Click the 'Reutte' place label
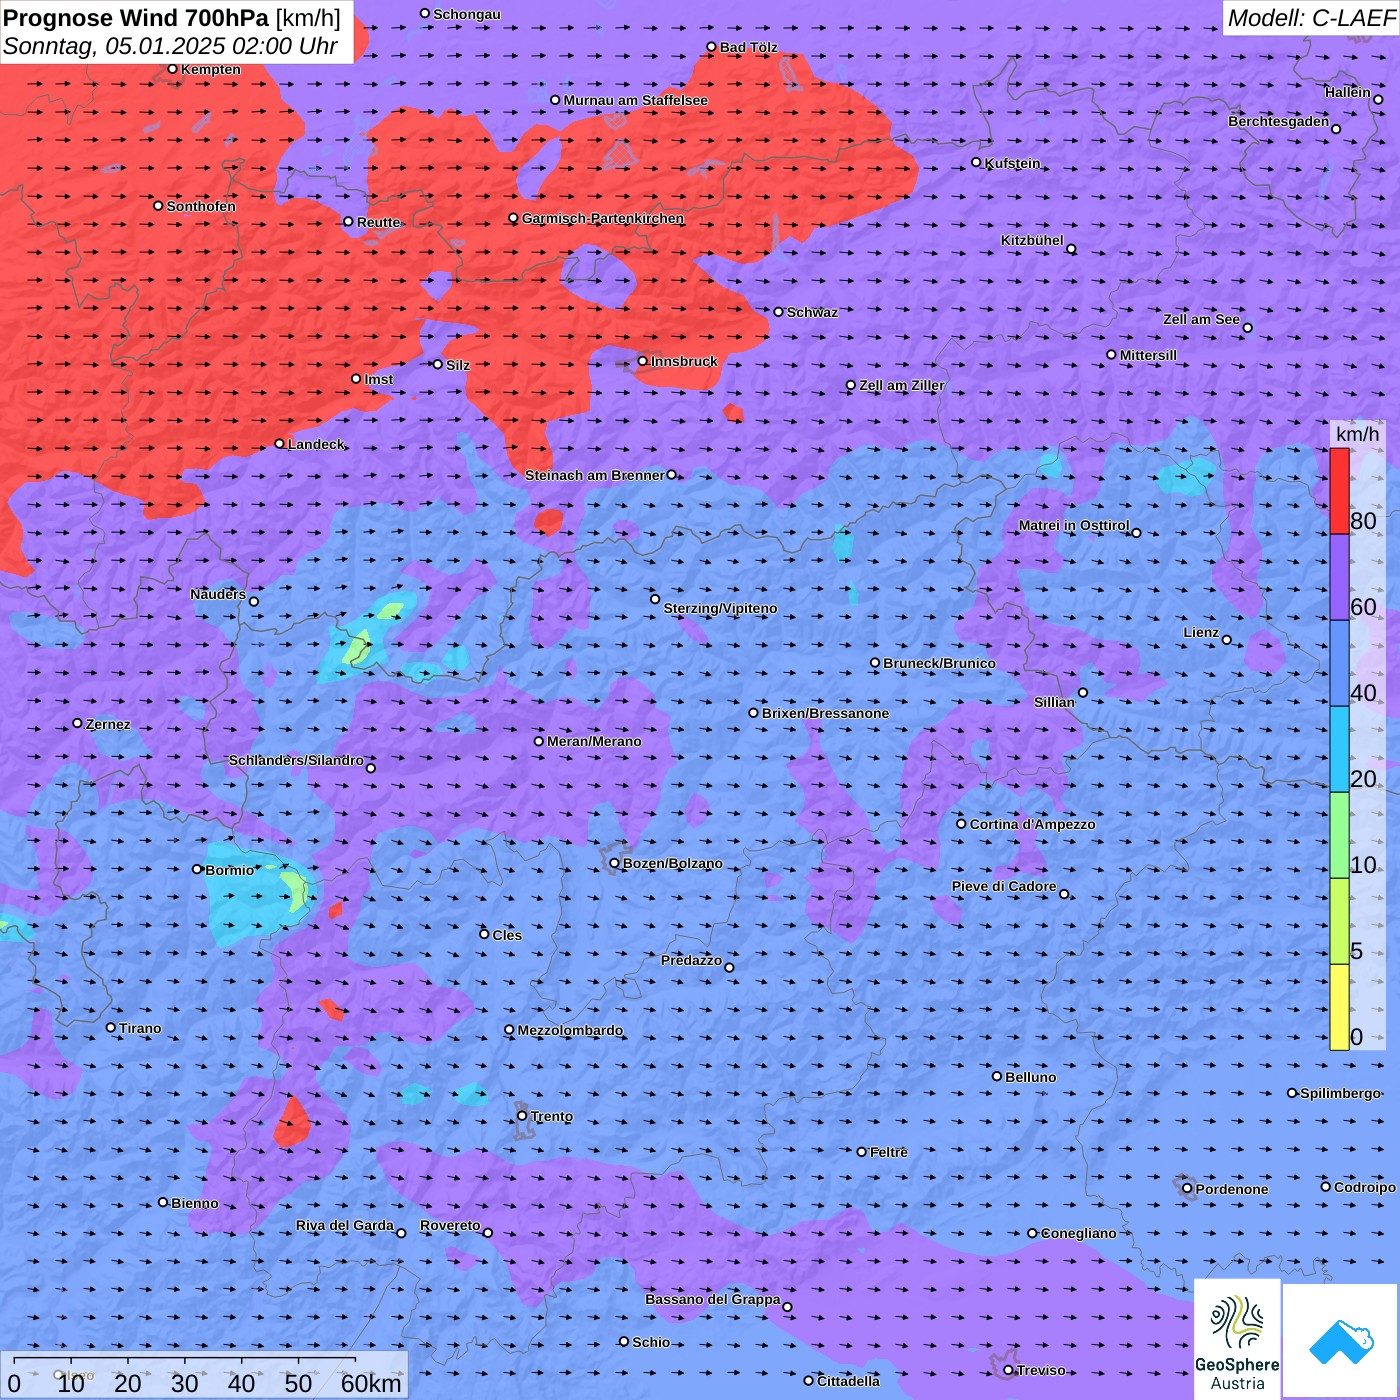The image size is (1400, 1400). point(379,222)
